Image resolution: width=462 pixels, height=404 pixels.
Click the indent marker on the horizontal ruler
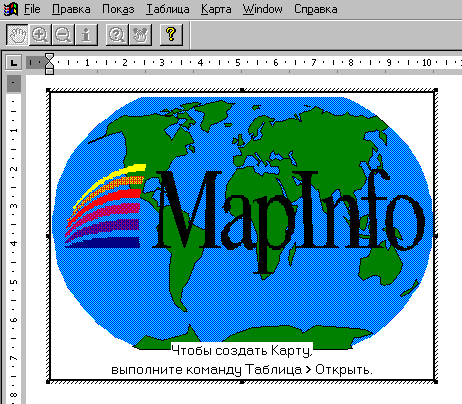49,64
